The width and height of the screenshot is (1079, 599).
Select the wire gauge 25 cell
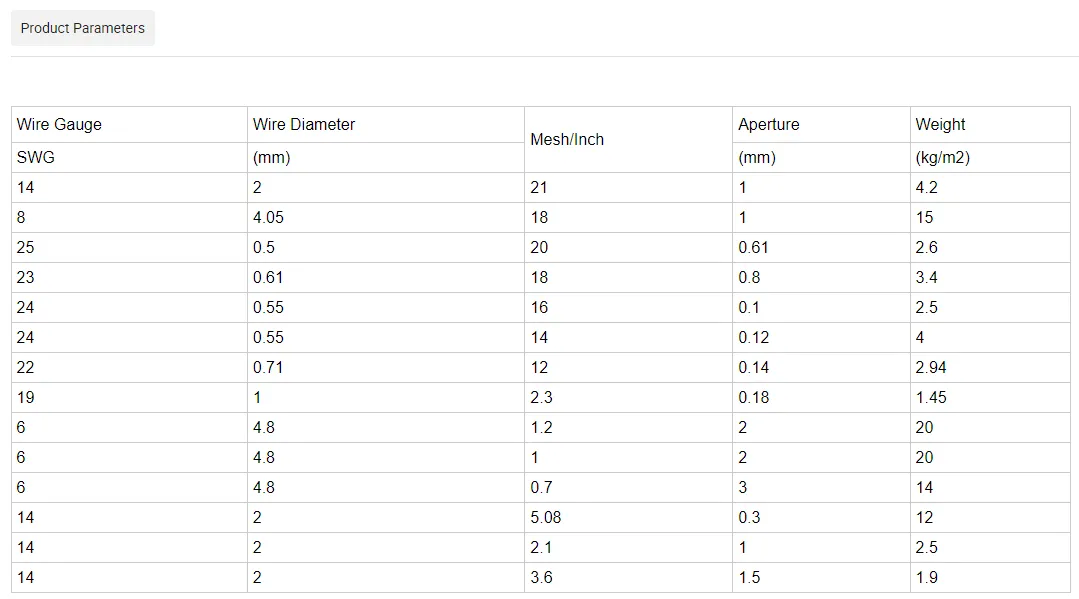26,247
